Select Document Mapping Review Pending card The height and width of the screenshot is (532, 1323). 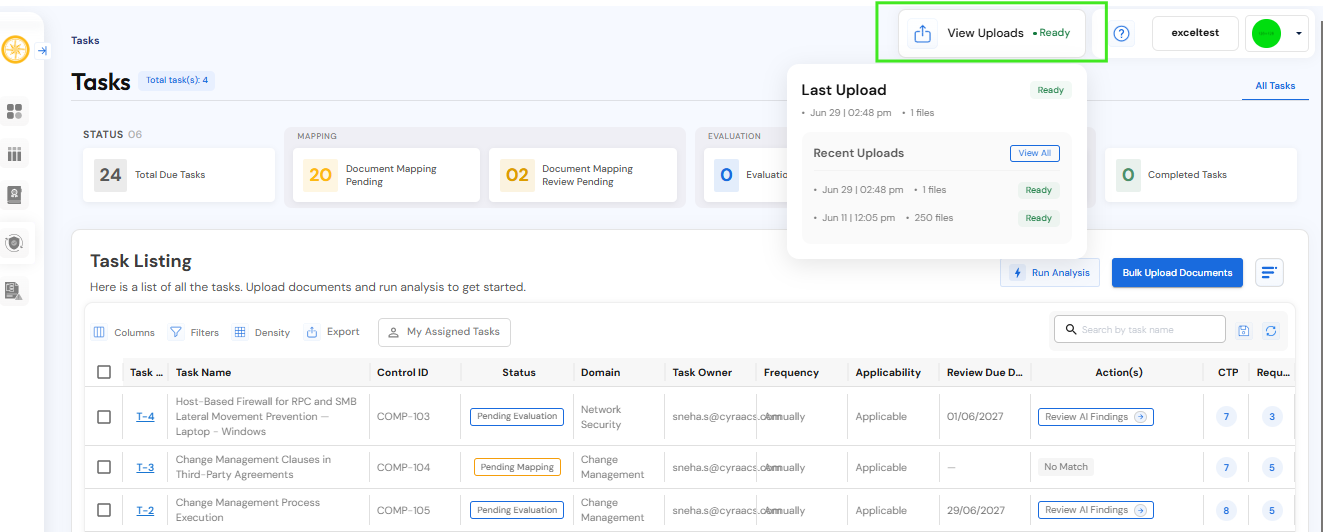tap(583, 175)
